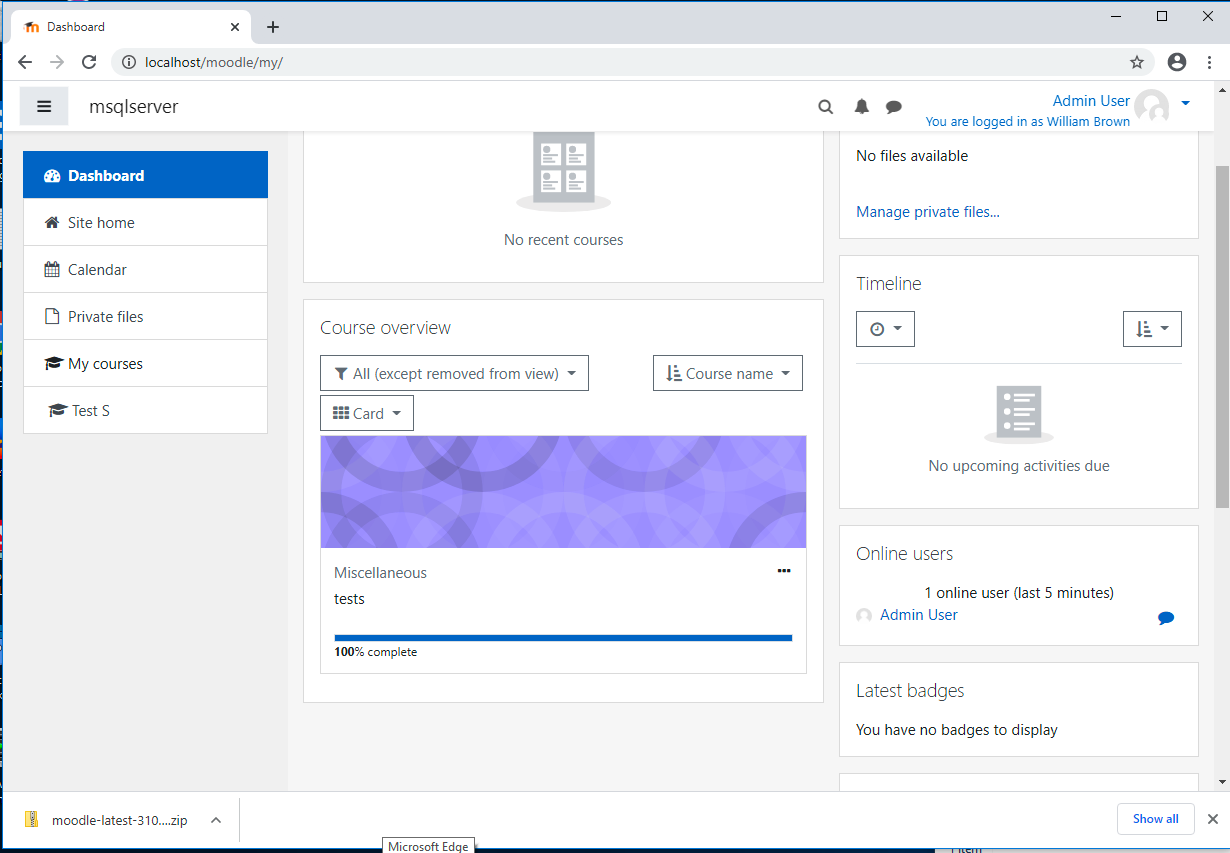Image resolution: width=1230 pixels, height=853 pixels.
Task: Open the search magnifier icon in header
Action: (826, 107)
